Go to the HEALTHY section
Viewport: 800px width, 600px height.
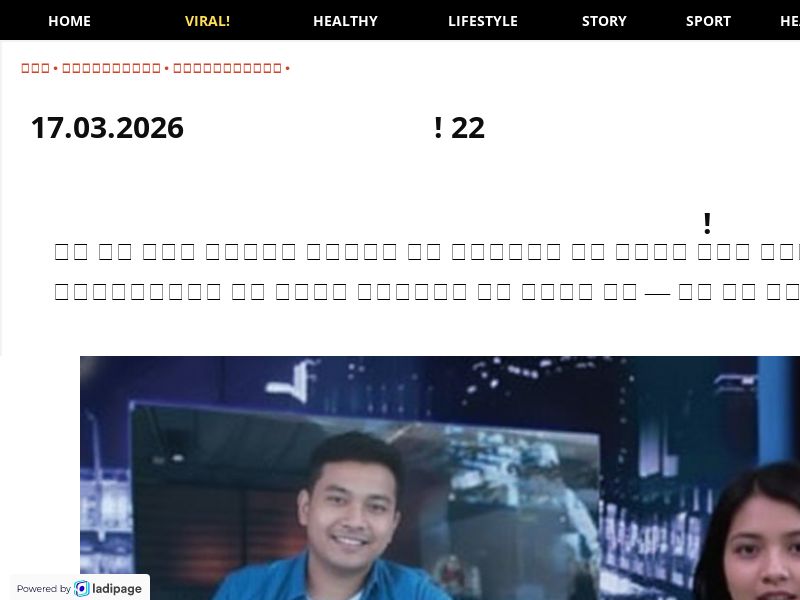coord(345,21)
